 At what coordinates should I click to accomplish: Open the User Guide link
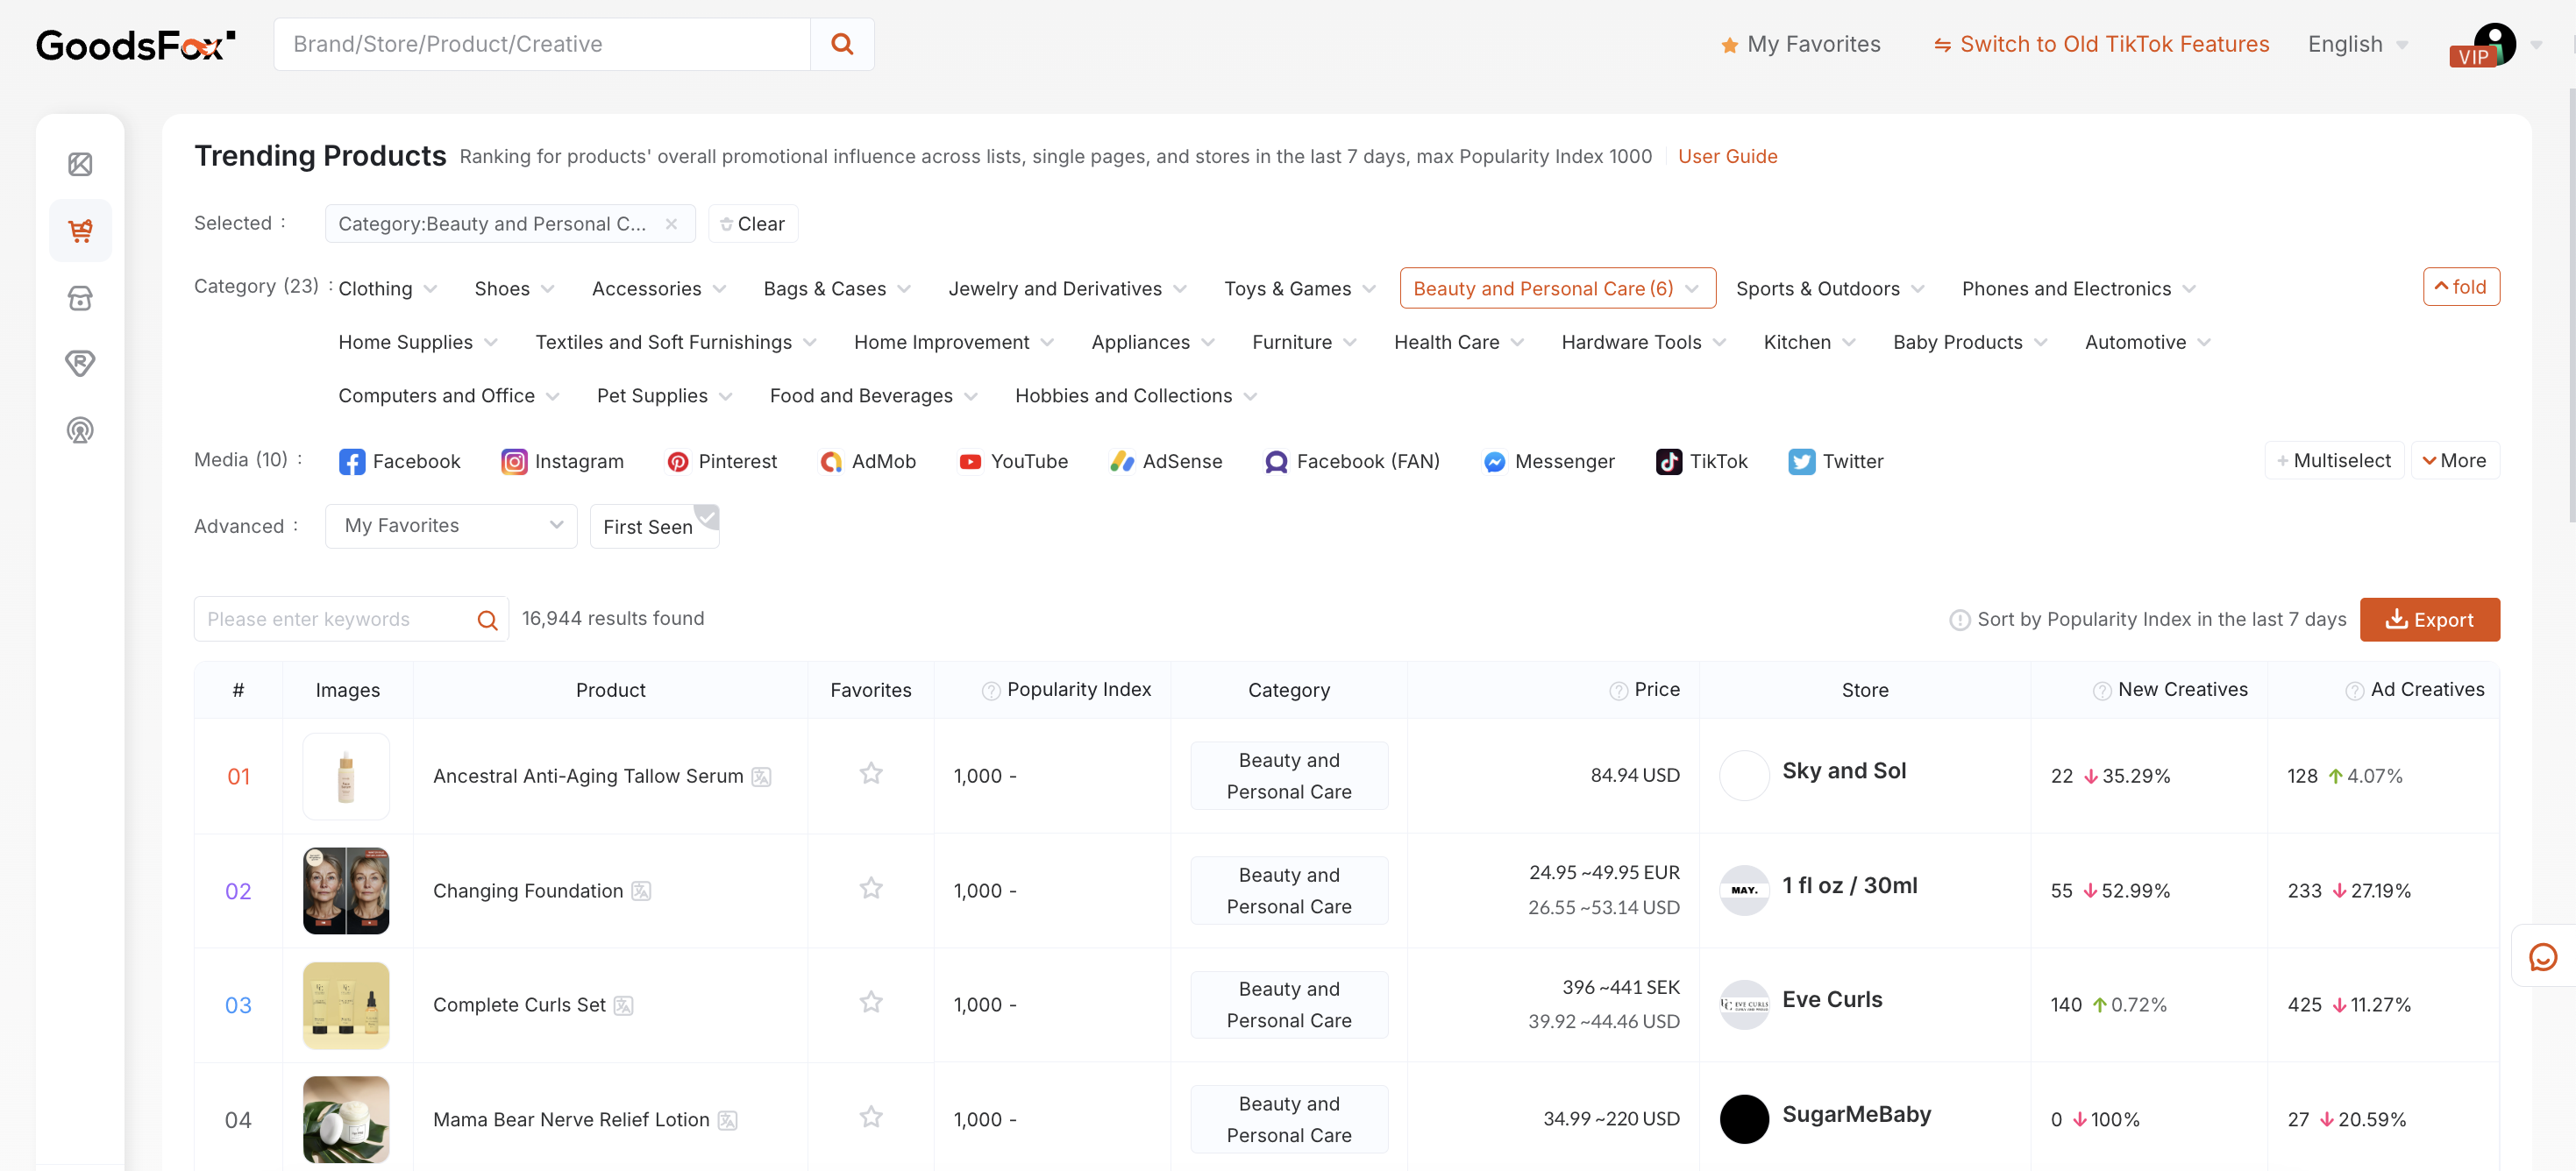[x=1726, y=156]
